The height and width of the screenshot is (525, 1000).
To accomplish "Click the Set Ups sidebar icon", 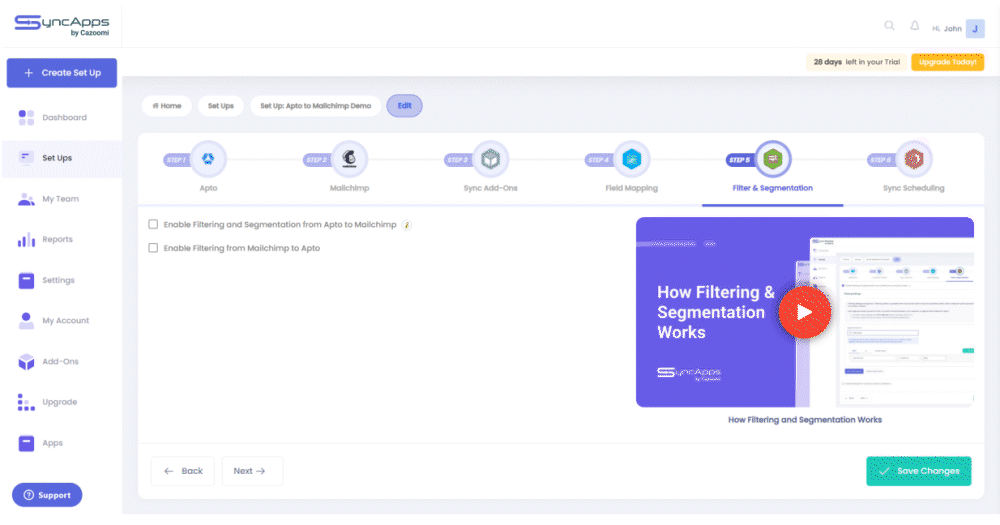I will tap(26, 158).
